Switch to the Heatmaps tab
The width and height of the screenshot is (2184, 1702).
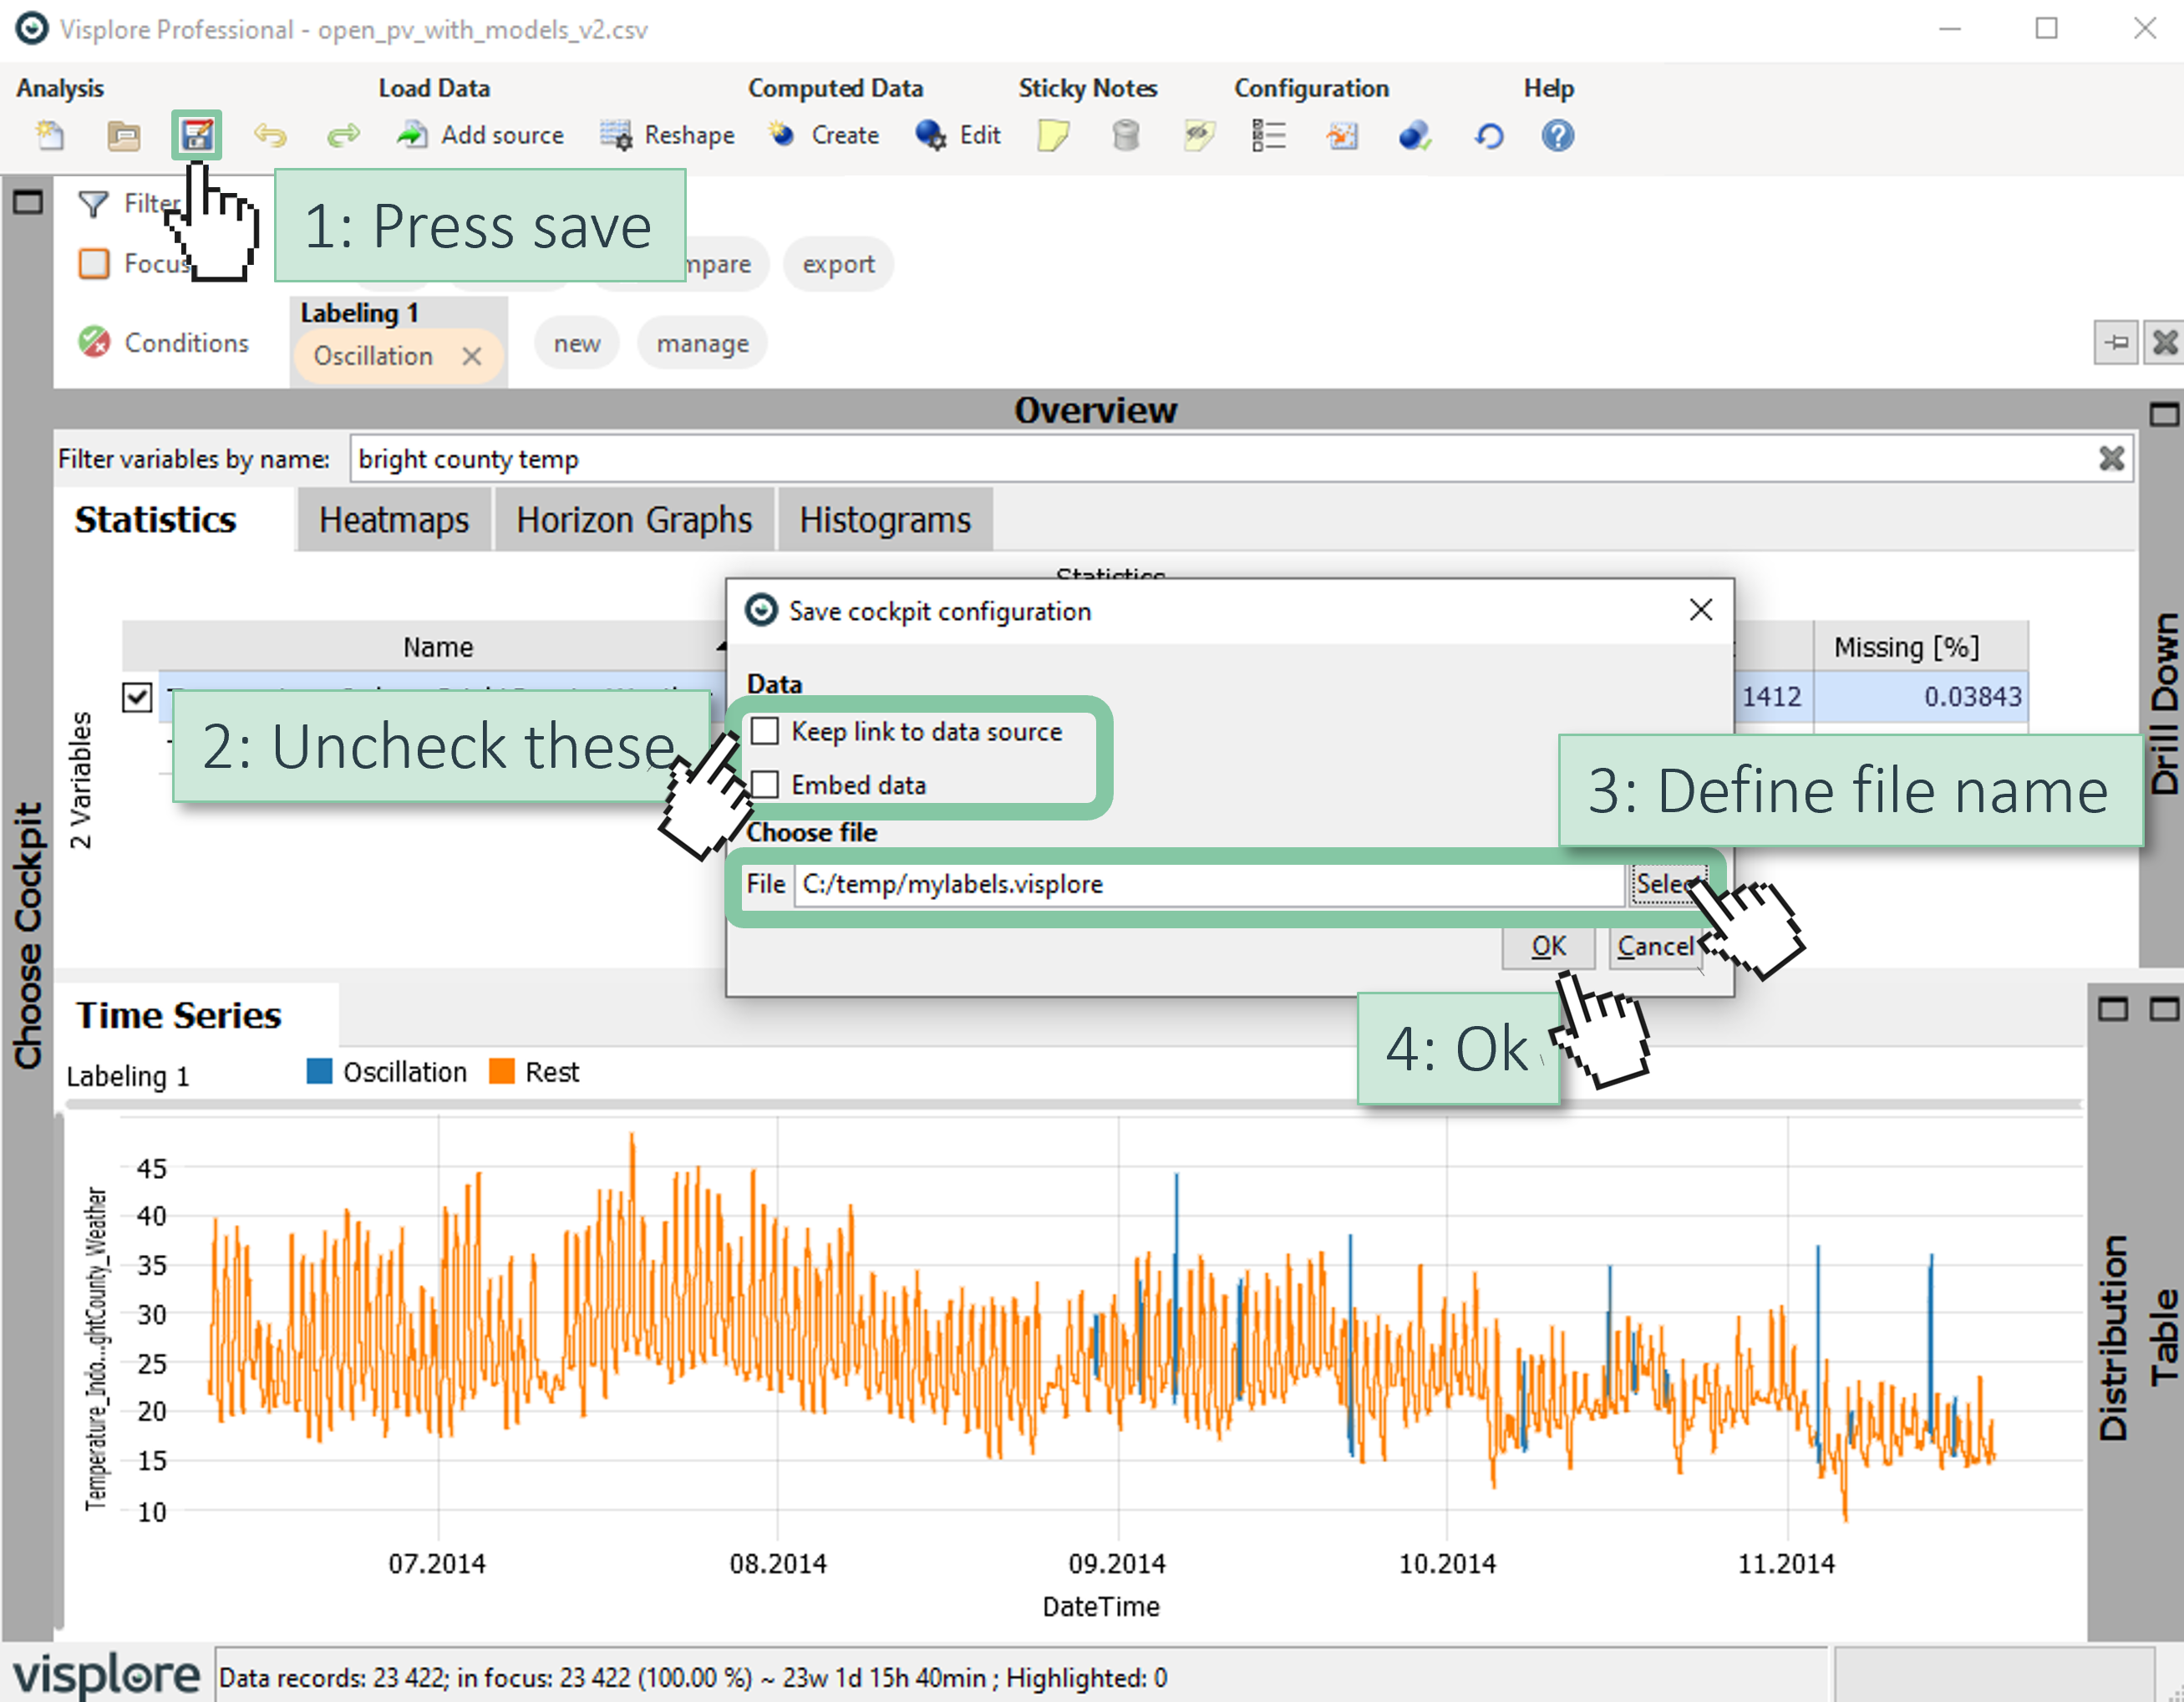point(394,520)
